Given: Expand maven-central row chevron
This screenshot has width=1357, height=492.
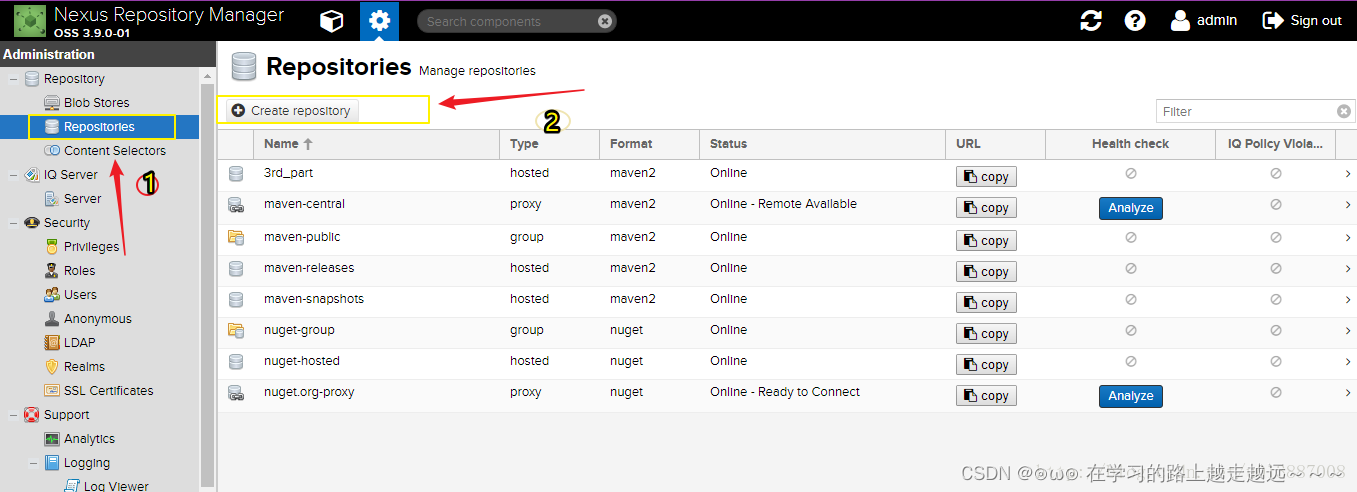Looking at the screenshot, I should 1348,205.
